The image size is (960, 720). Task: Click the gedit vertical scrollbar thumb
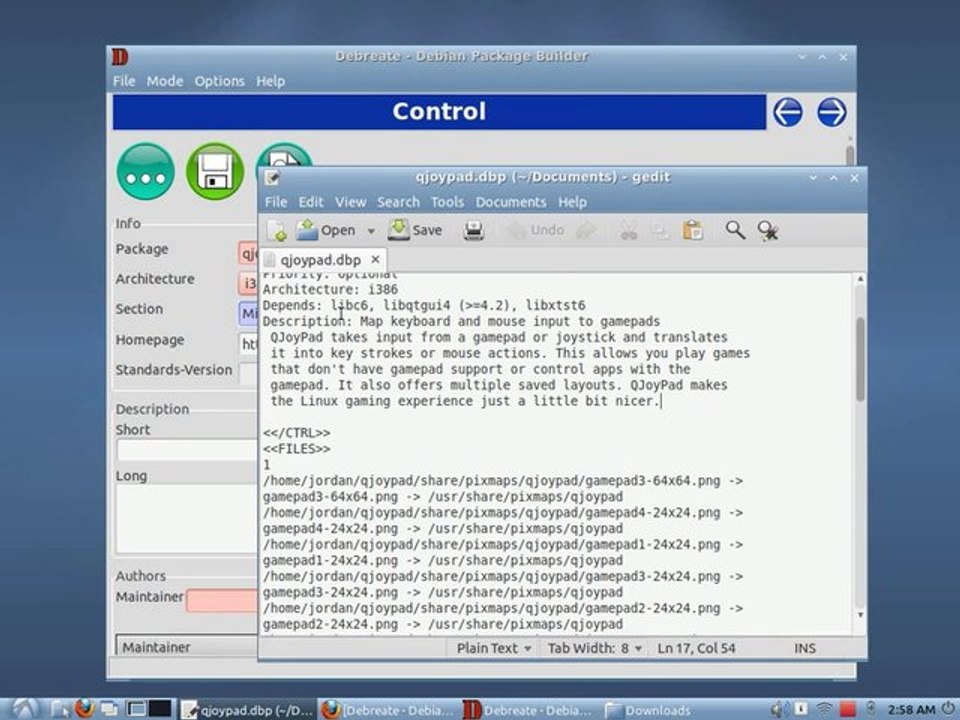(x=860, y=359)
